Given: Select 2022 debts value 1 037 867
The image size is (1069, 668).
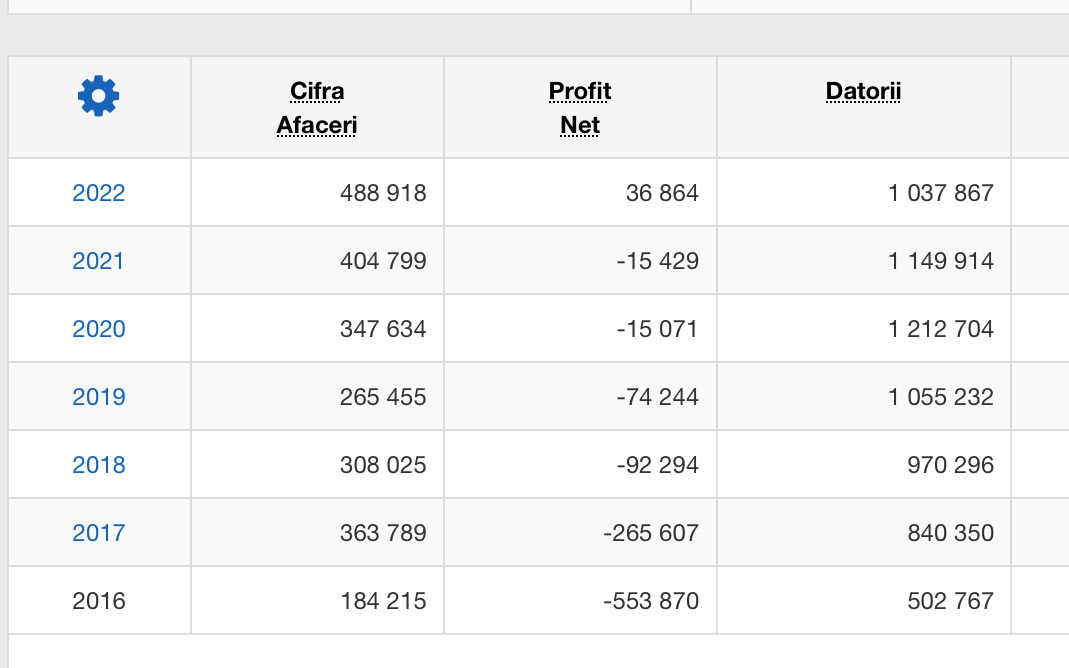Looking at the screenshot, I should (940, 193).
